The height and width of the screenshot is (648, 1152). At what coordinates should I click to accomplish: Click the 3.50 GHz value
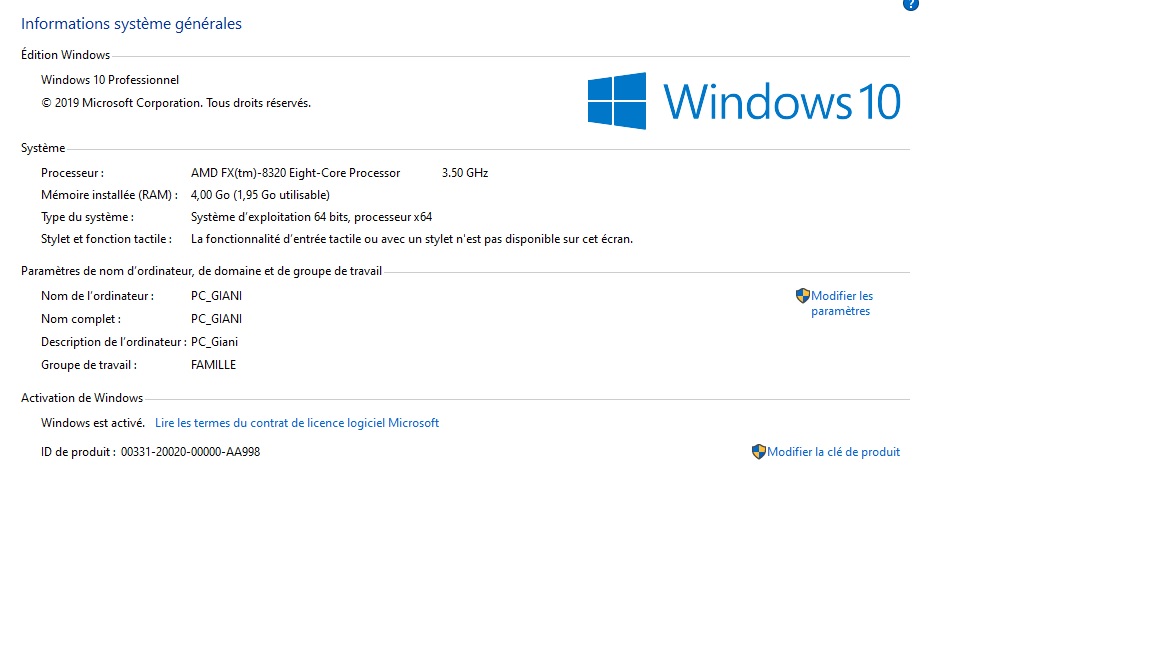click(465, 173)
